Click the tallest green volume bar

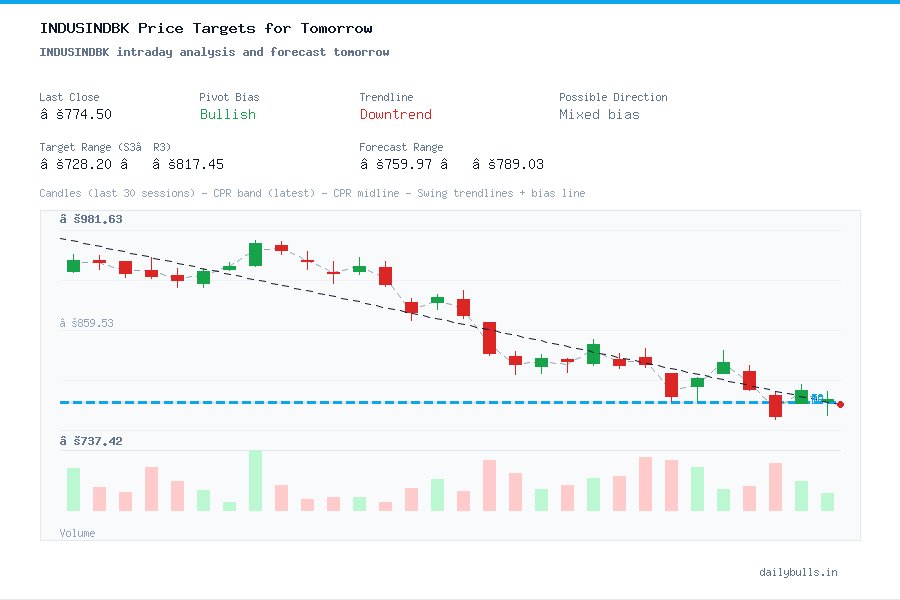(255, 482)
